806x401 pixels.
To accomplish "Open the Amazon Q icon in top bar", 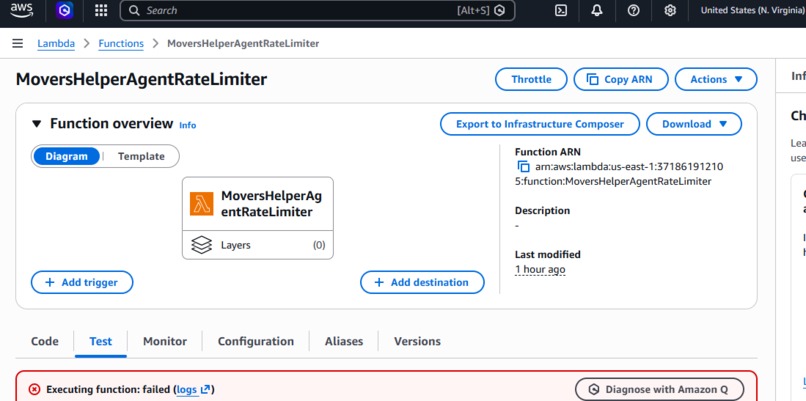I will 64,10.
